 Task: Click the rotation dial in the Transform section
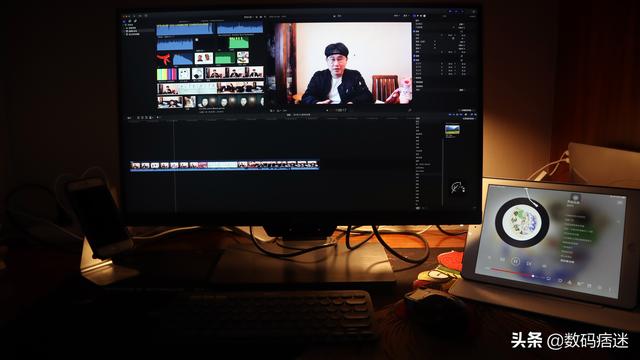[453, 38]
